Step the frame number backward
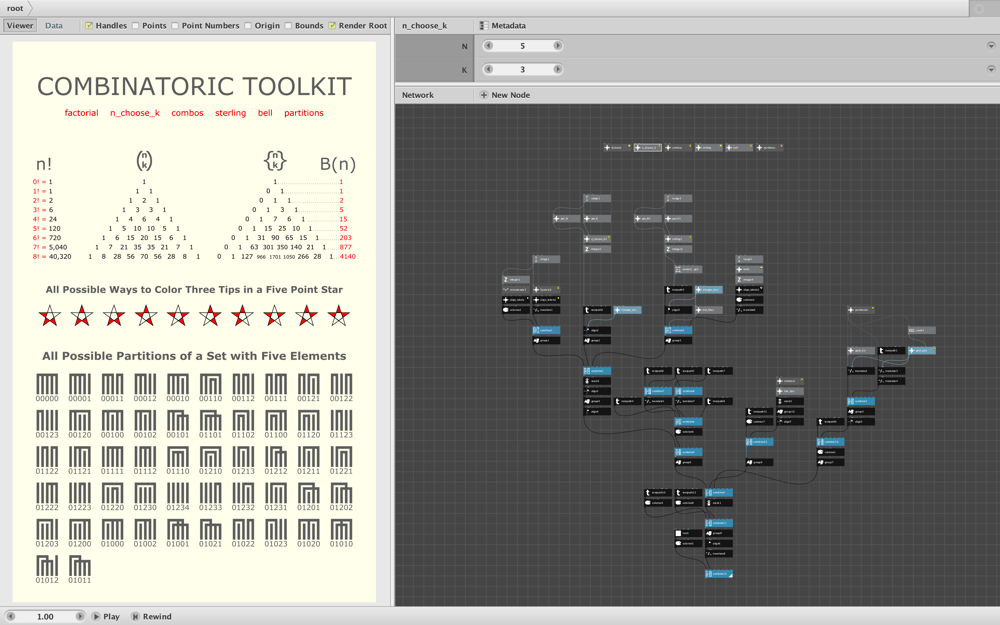The height and width of the screenshot is (625, 1000). pyautogui.click(x=10, y=616)
